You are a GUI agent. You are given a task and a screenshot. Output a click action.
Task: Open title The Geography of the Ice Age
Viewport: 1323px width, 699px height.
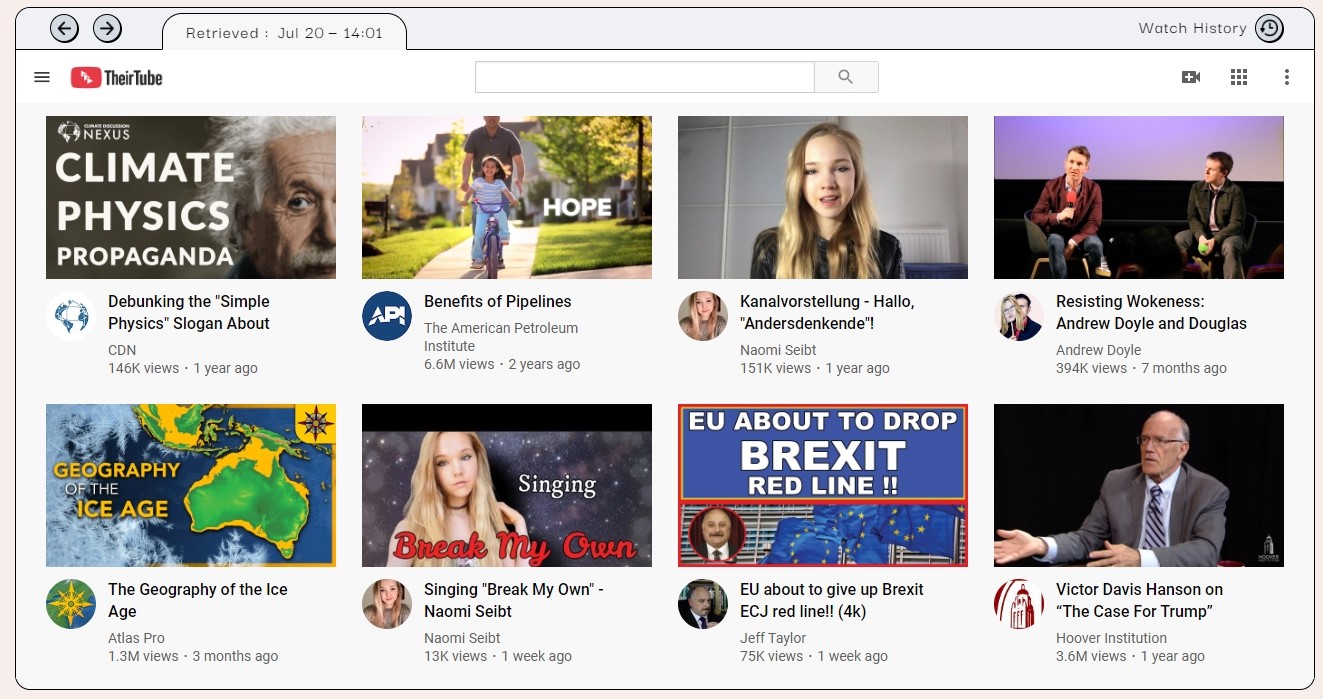pos(198,600)
